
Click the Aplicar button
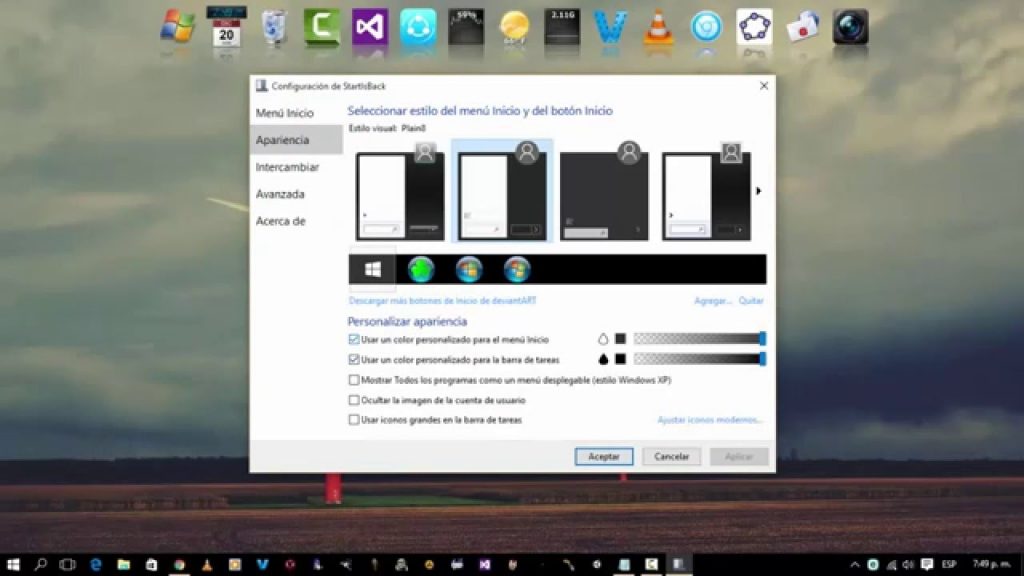tap(739, 456)
